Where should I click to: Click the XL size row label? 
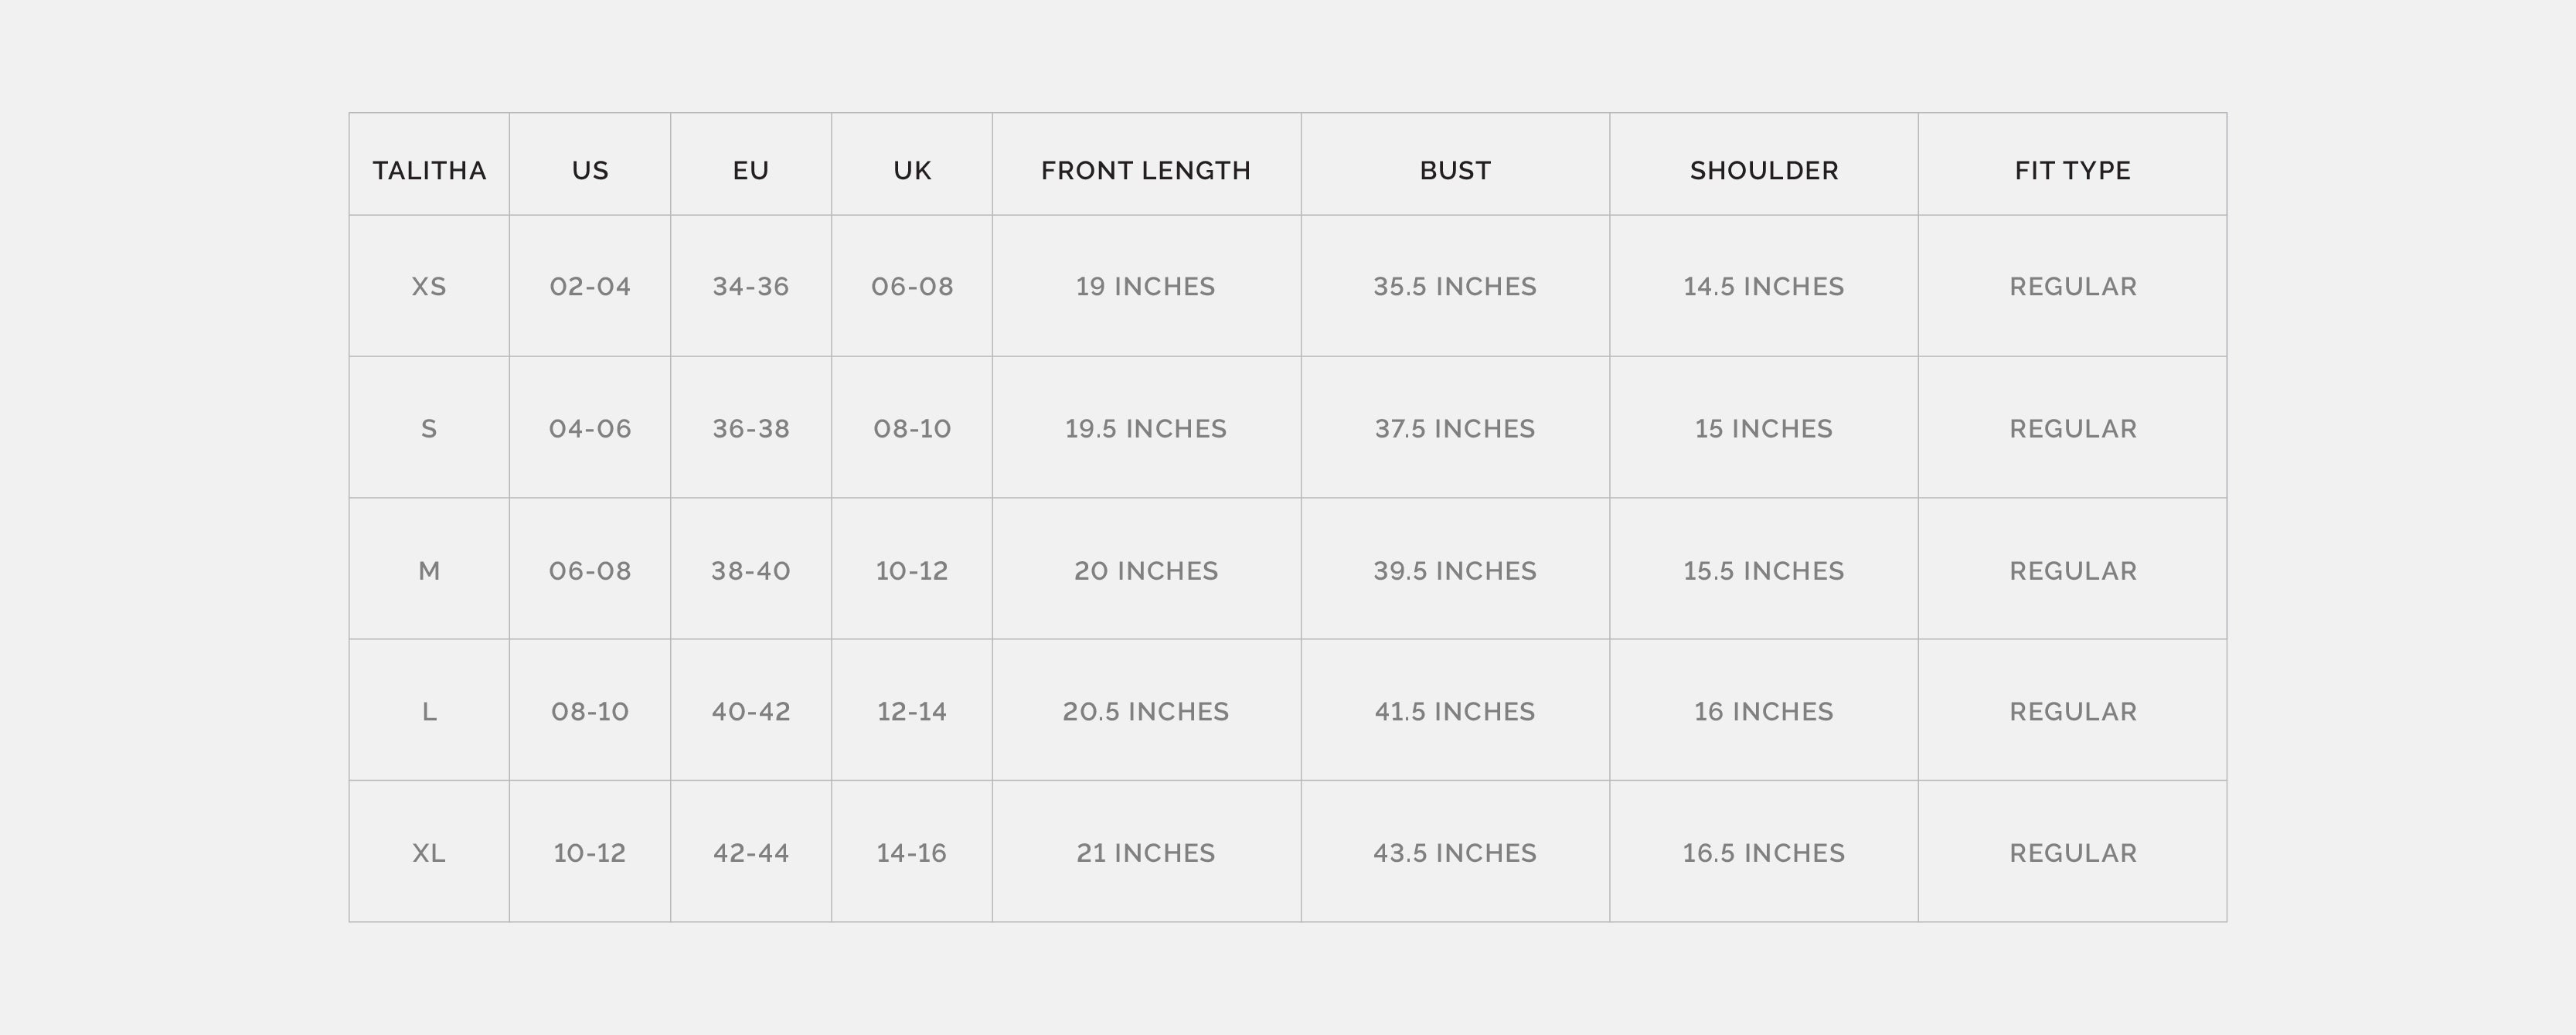tap(429, 853)
